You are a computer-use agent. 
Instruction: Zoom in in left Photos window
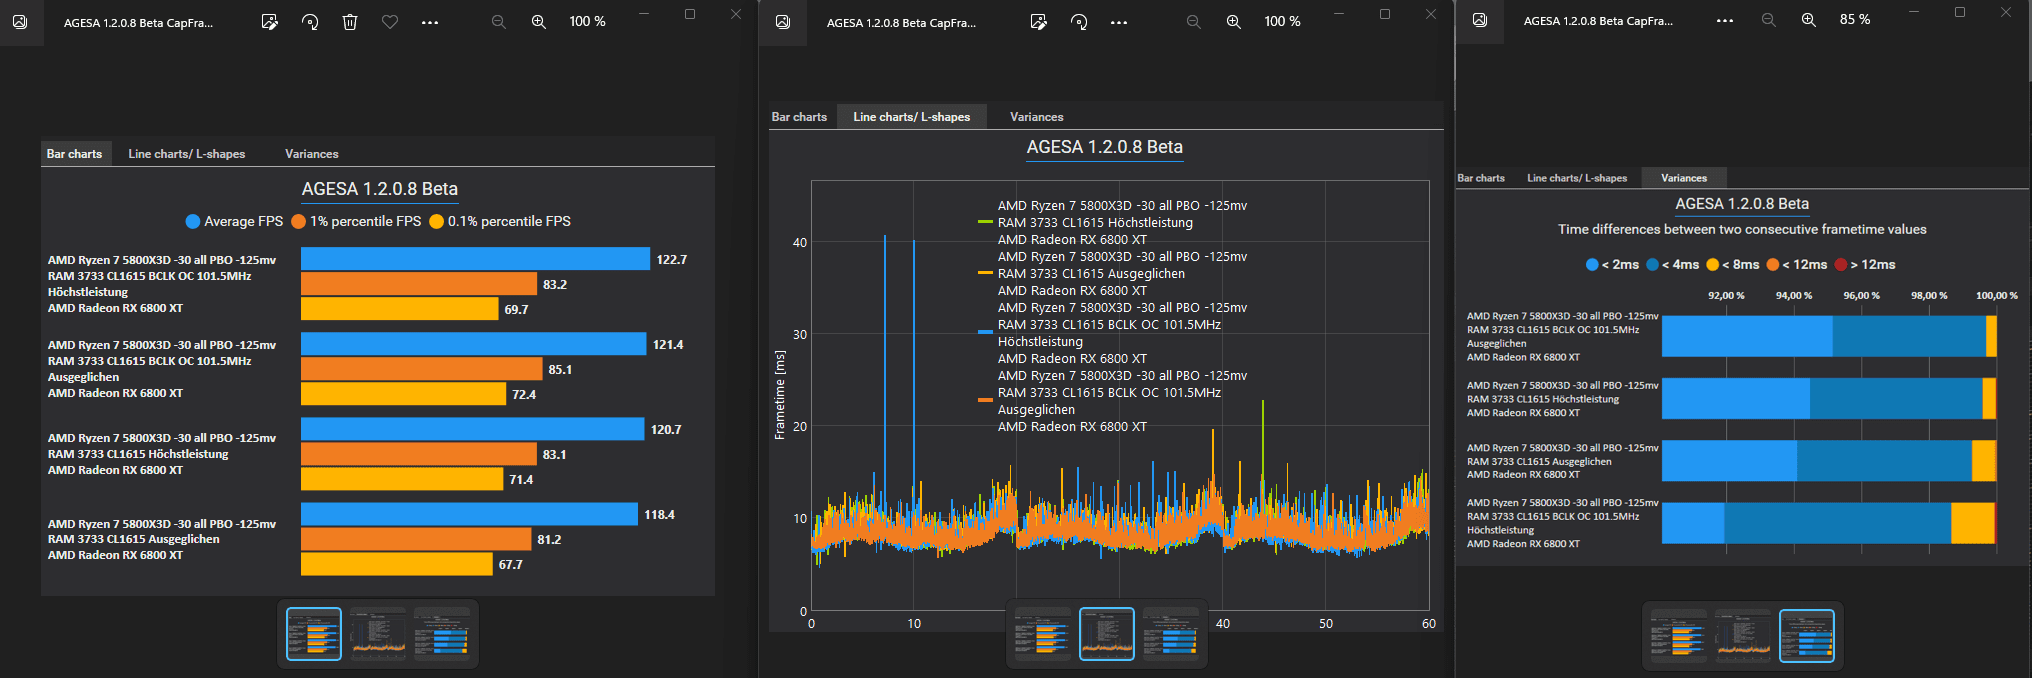[539, 22]
